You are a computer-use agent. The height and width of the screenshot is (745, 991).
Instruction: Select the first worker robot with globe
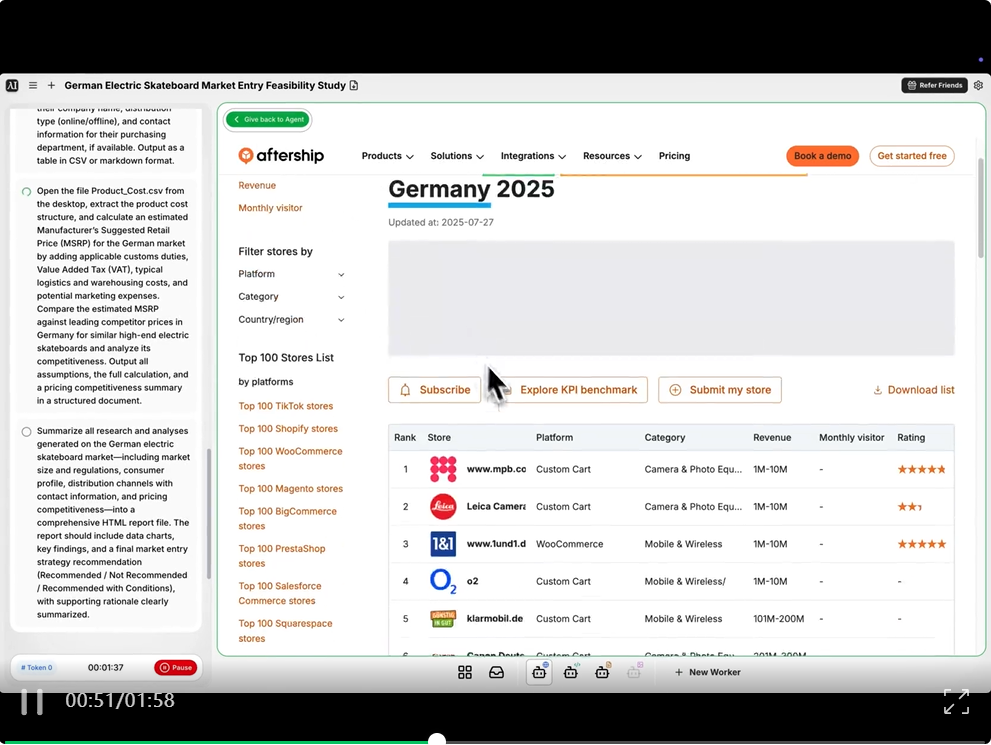(539, 672)
